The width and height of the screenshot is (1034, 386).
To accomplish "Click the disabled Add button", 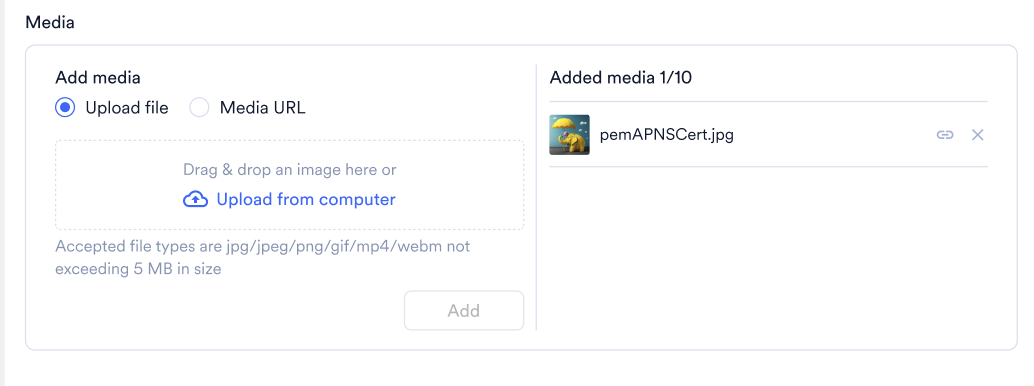I will tap(464, 310).
